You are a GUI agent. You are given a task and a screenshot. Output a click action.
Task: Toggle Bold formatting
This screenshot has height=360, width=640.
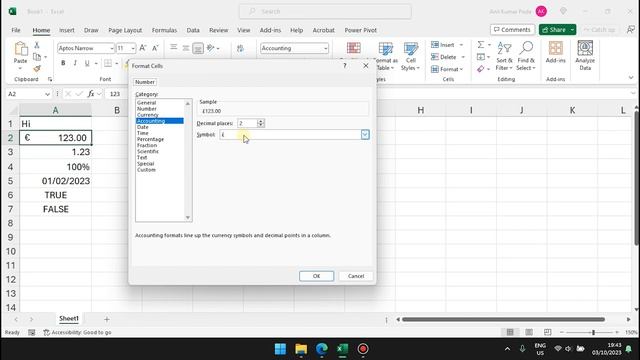point(63,63)
